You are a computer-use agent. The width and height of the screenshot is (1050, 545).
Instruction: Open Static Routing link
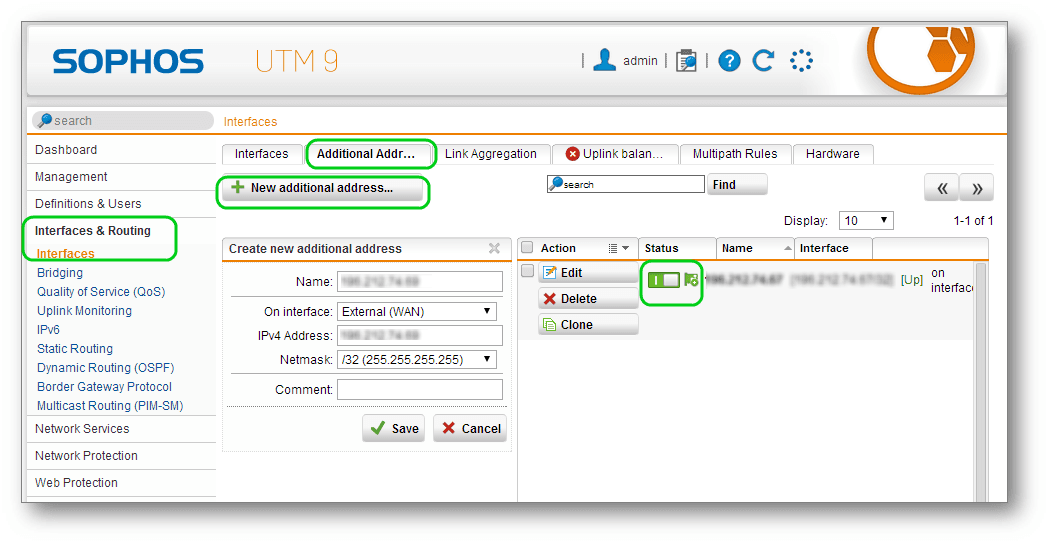(x=75, y=349)
